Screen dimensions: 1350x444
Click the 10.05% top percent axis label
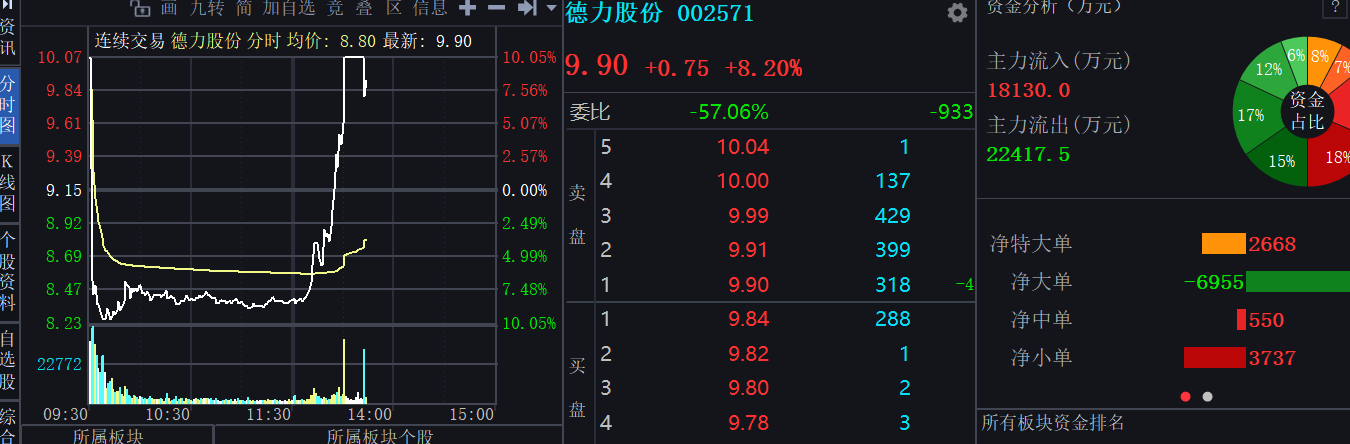coord(529,57)
